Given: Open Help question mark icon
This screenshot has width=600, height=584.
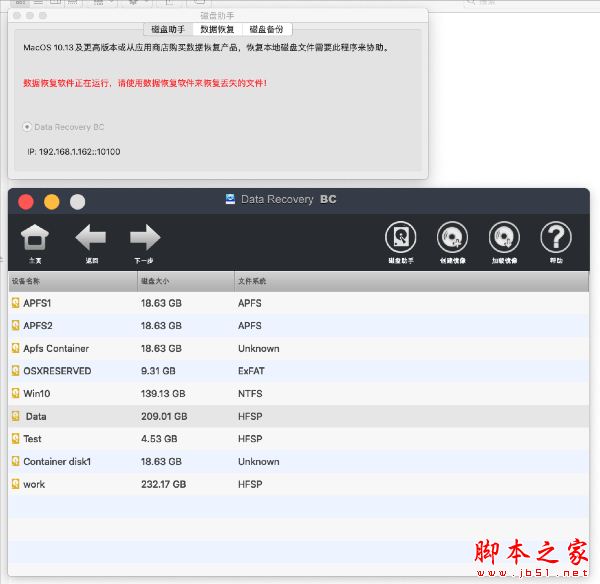Looking at the screenshot, I should (x=556, y=237).
